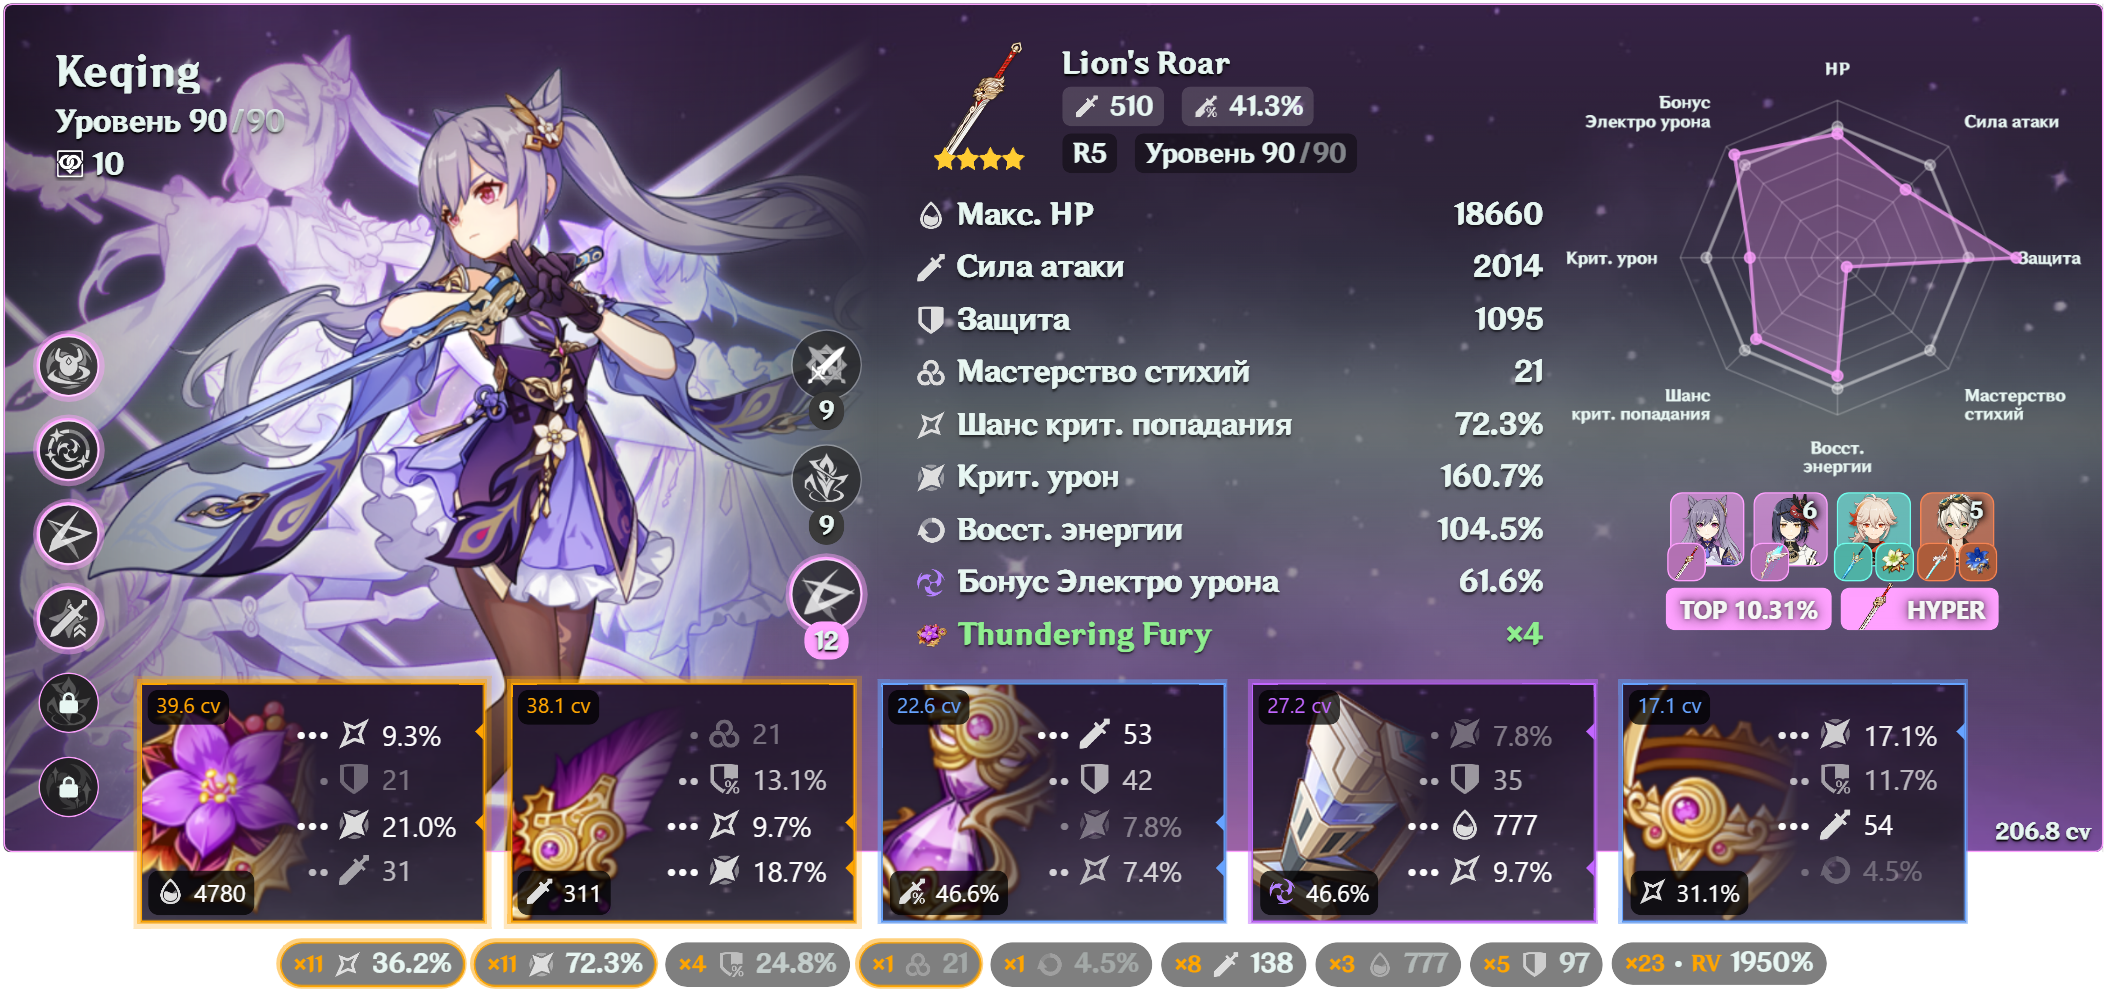Click the first constellation icon on left

tap(68, 365)
